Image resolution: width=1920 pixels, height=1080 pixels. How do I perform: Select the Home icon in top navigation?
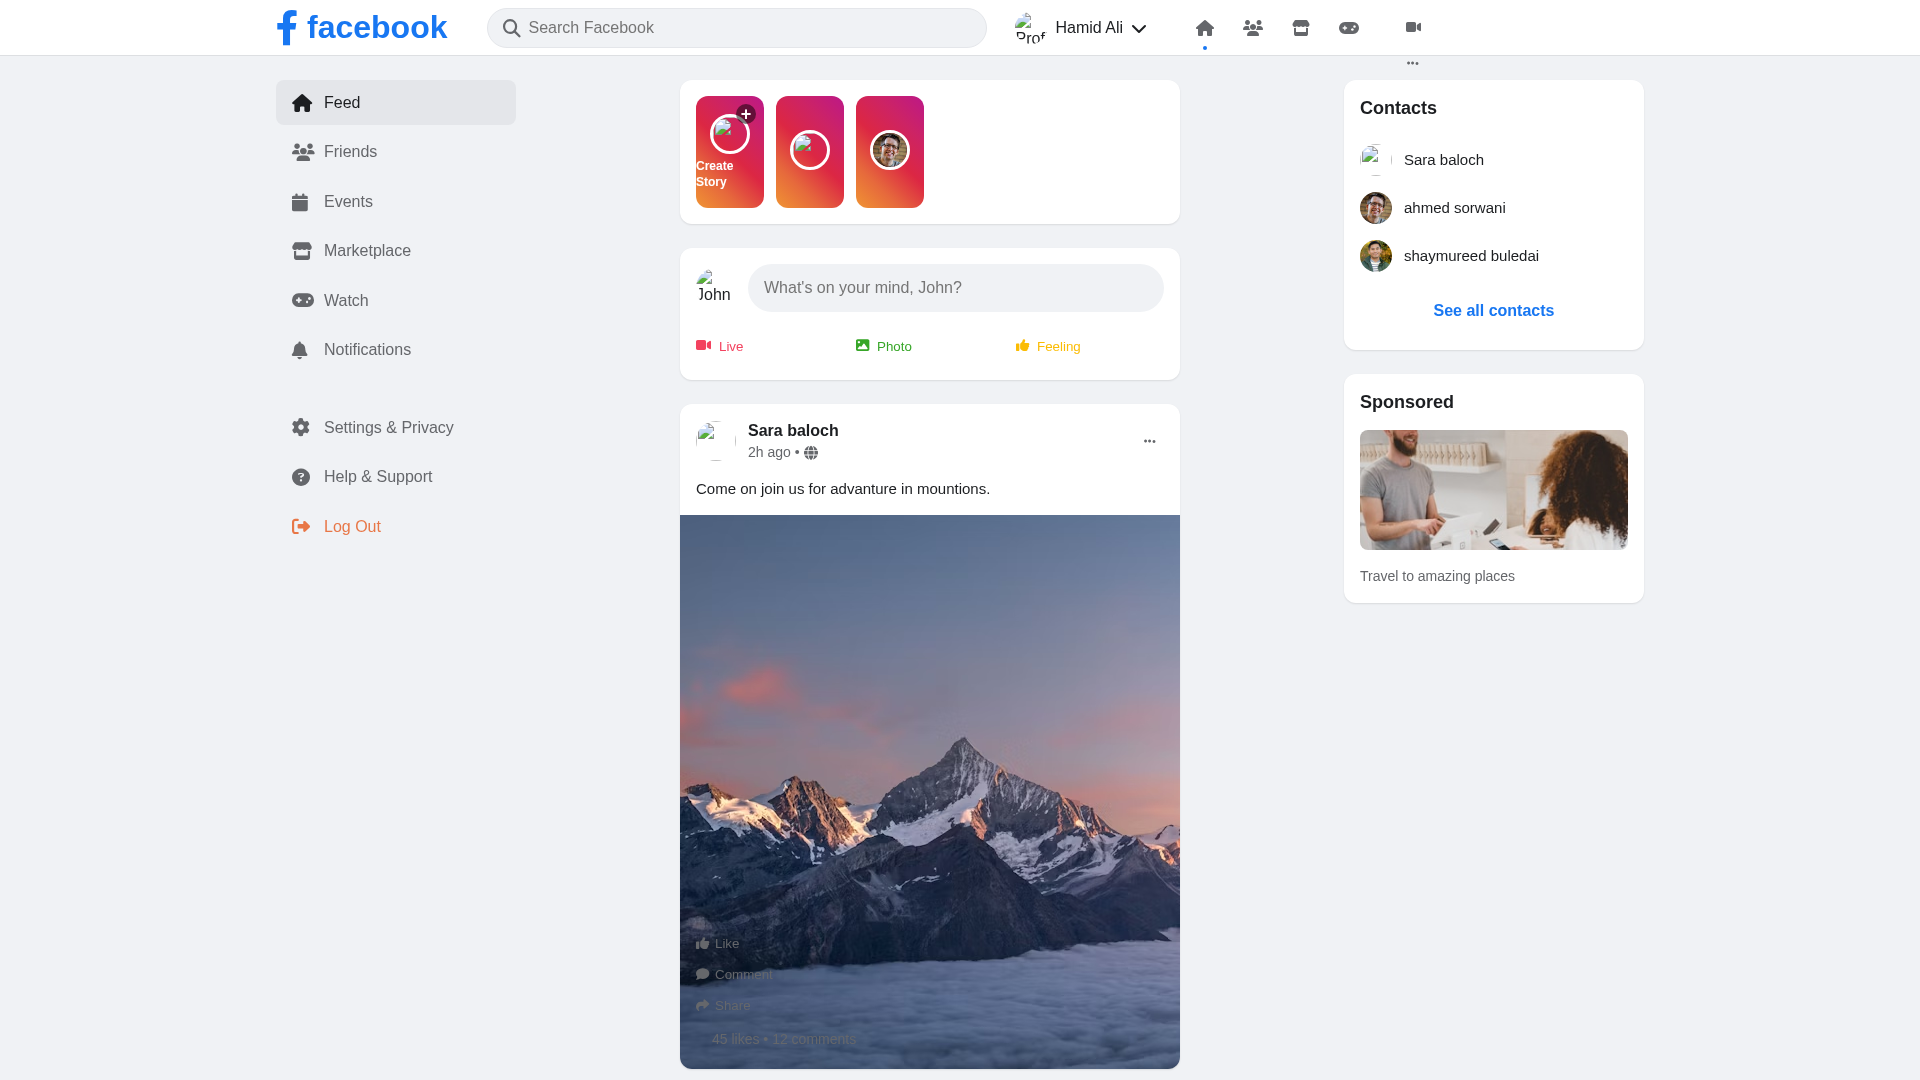pyautogui.click(x=1204, y=27)
